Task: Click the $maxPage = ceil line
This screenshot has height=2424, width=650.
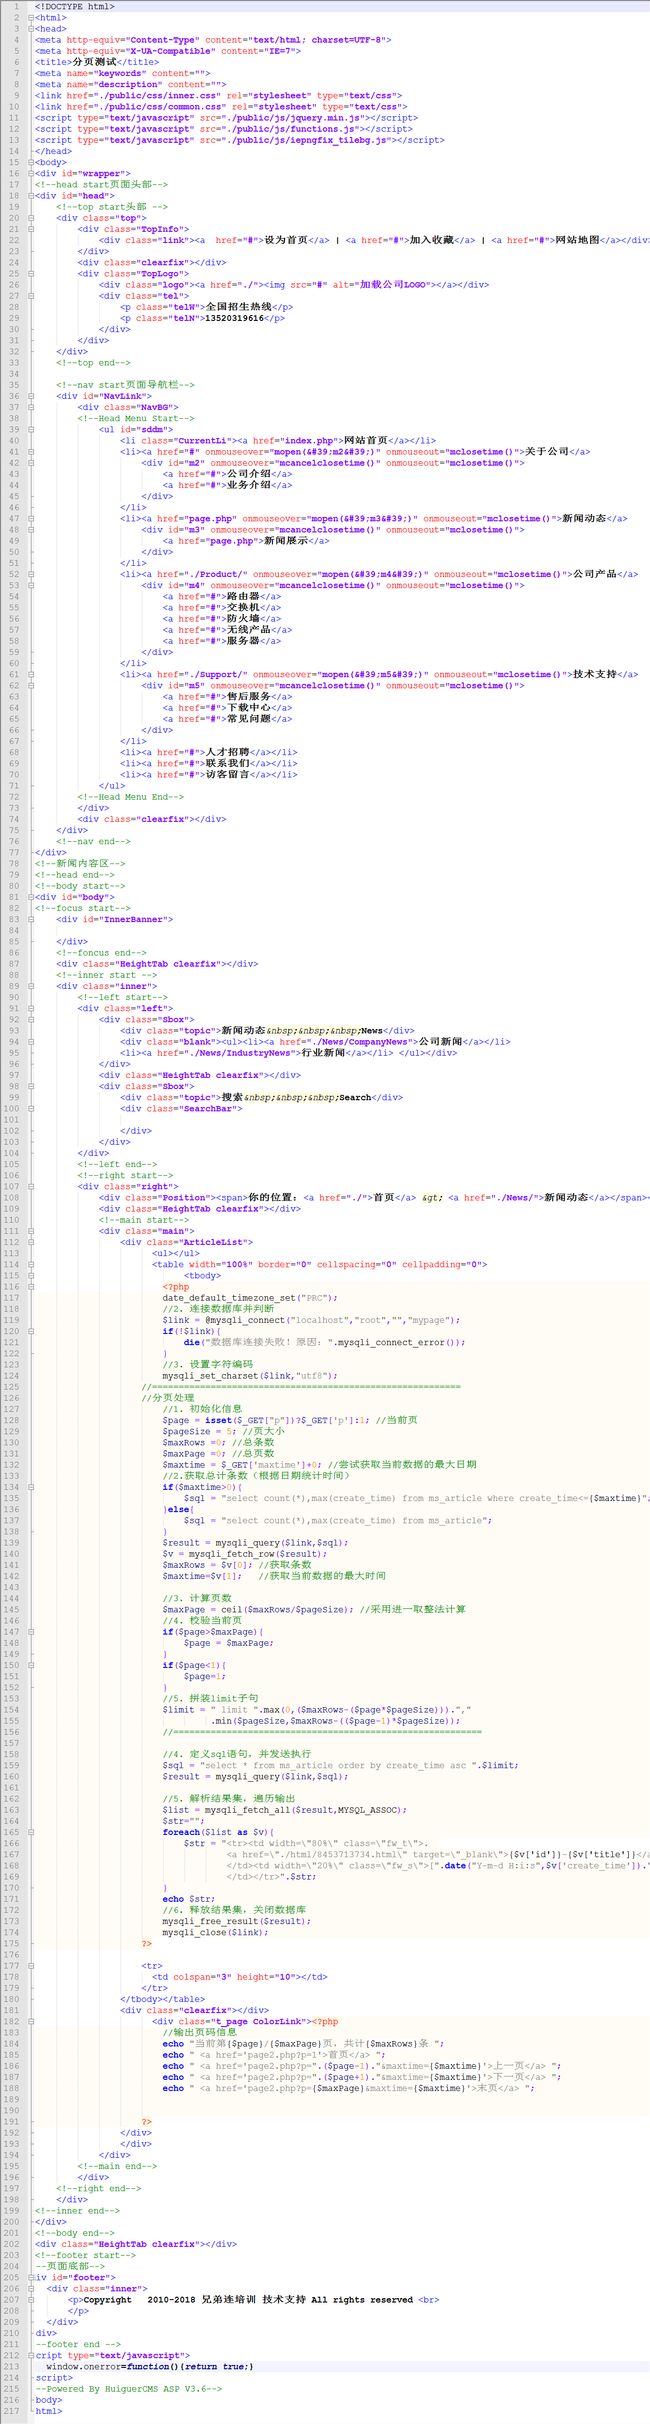Action: [314, 1609]
